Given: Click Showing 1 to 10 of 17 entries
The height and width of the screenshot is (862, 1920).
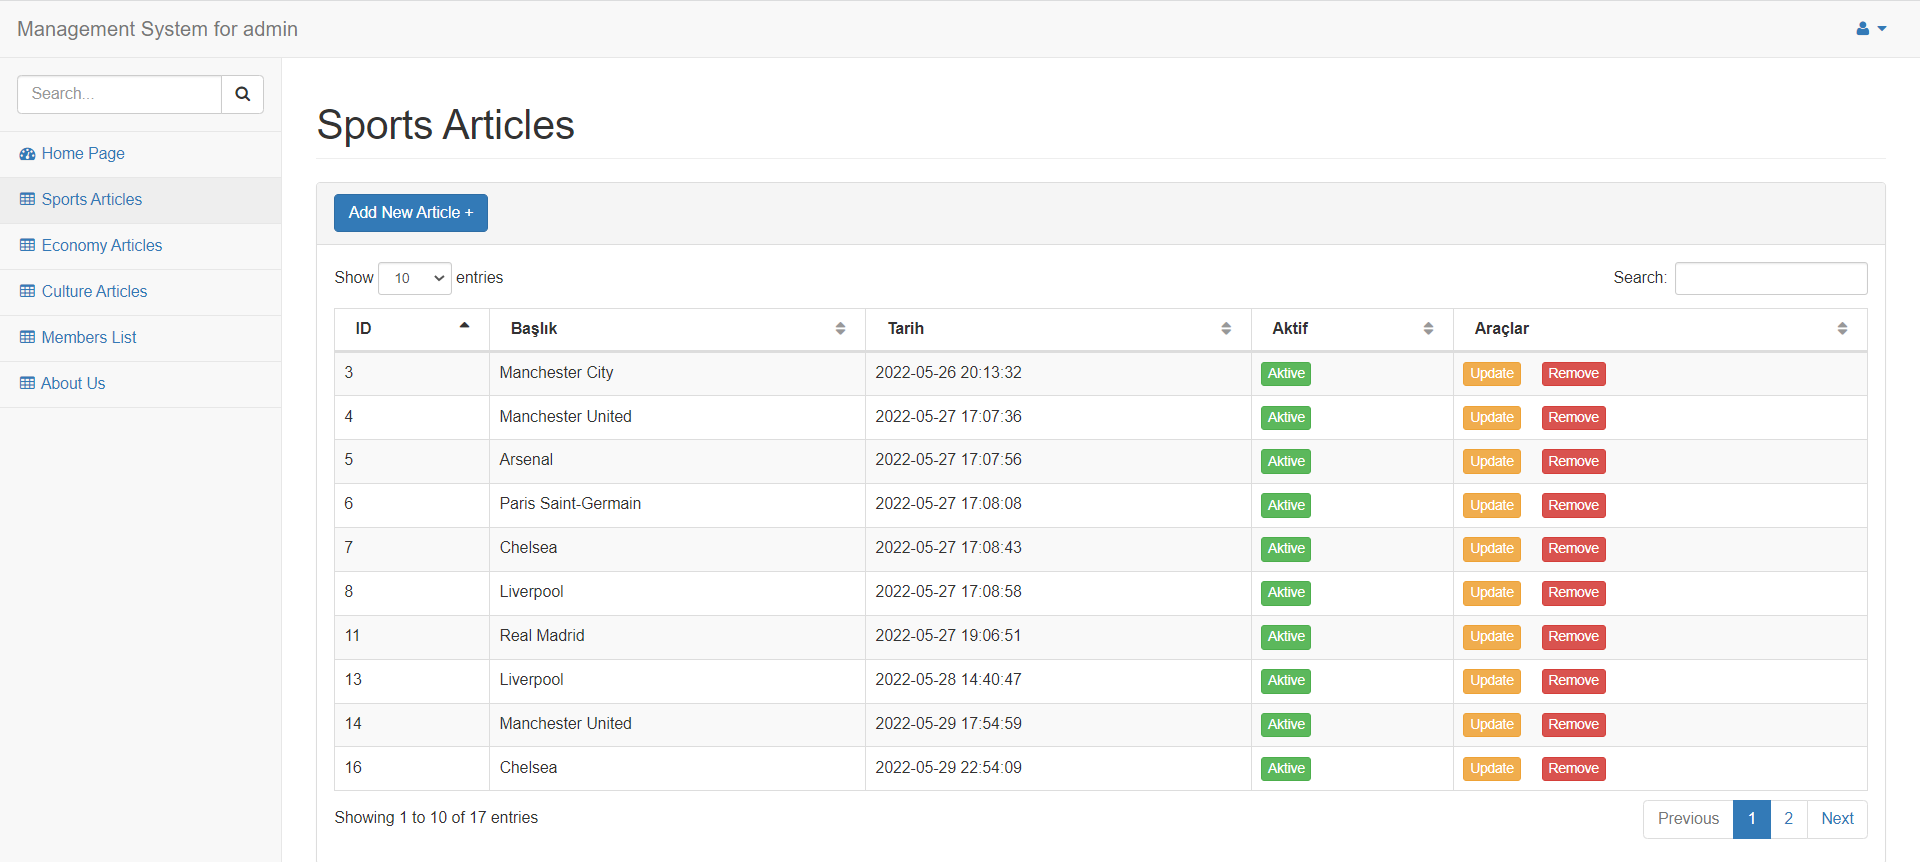Looking at the screenshot, I should pos(436,818).
